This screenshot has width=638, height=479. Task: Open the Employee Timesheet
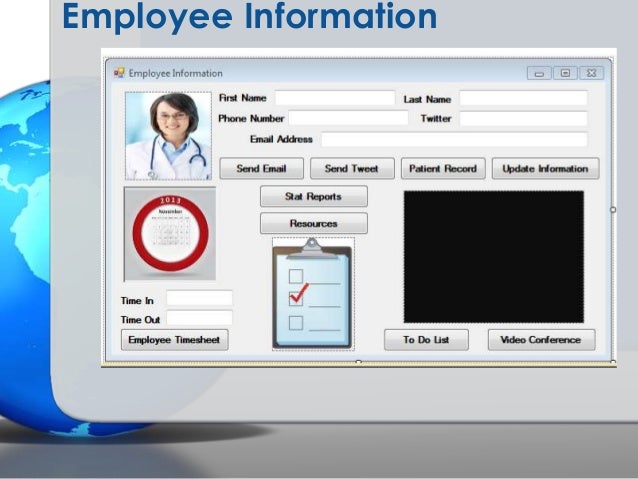tap(175, 340)
